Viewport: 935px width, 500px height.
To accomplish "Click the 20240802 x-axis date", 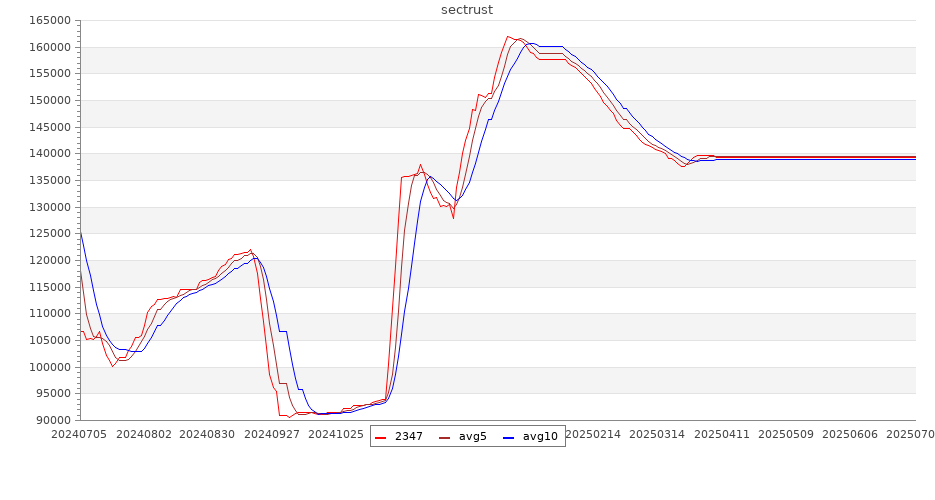I will click(x=144, y=435).
